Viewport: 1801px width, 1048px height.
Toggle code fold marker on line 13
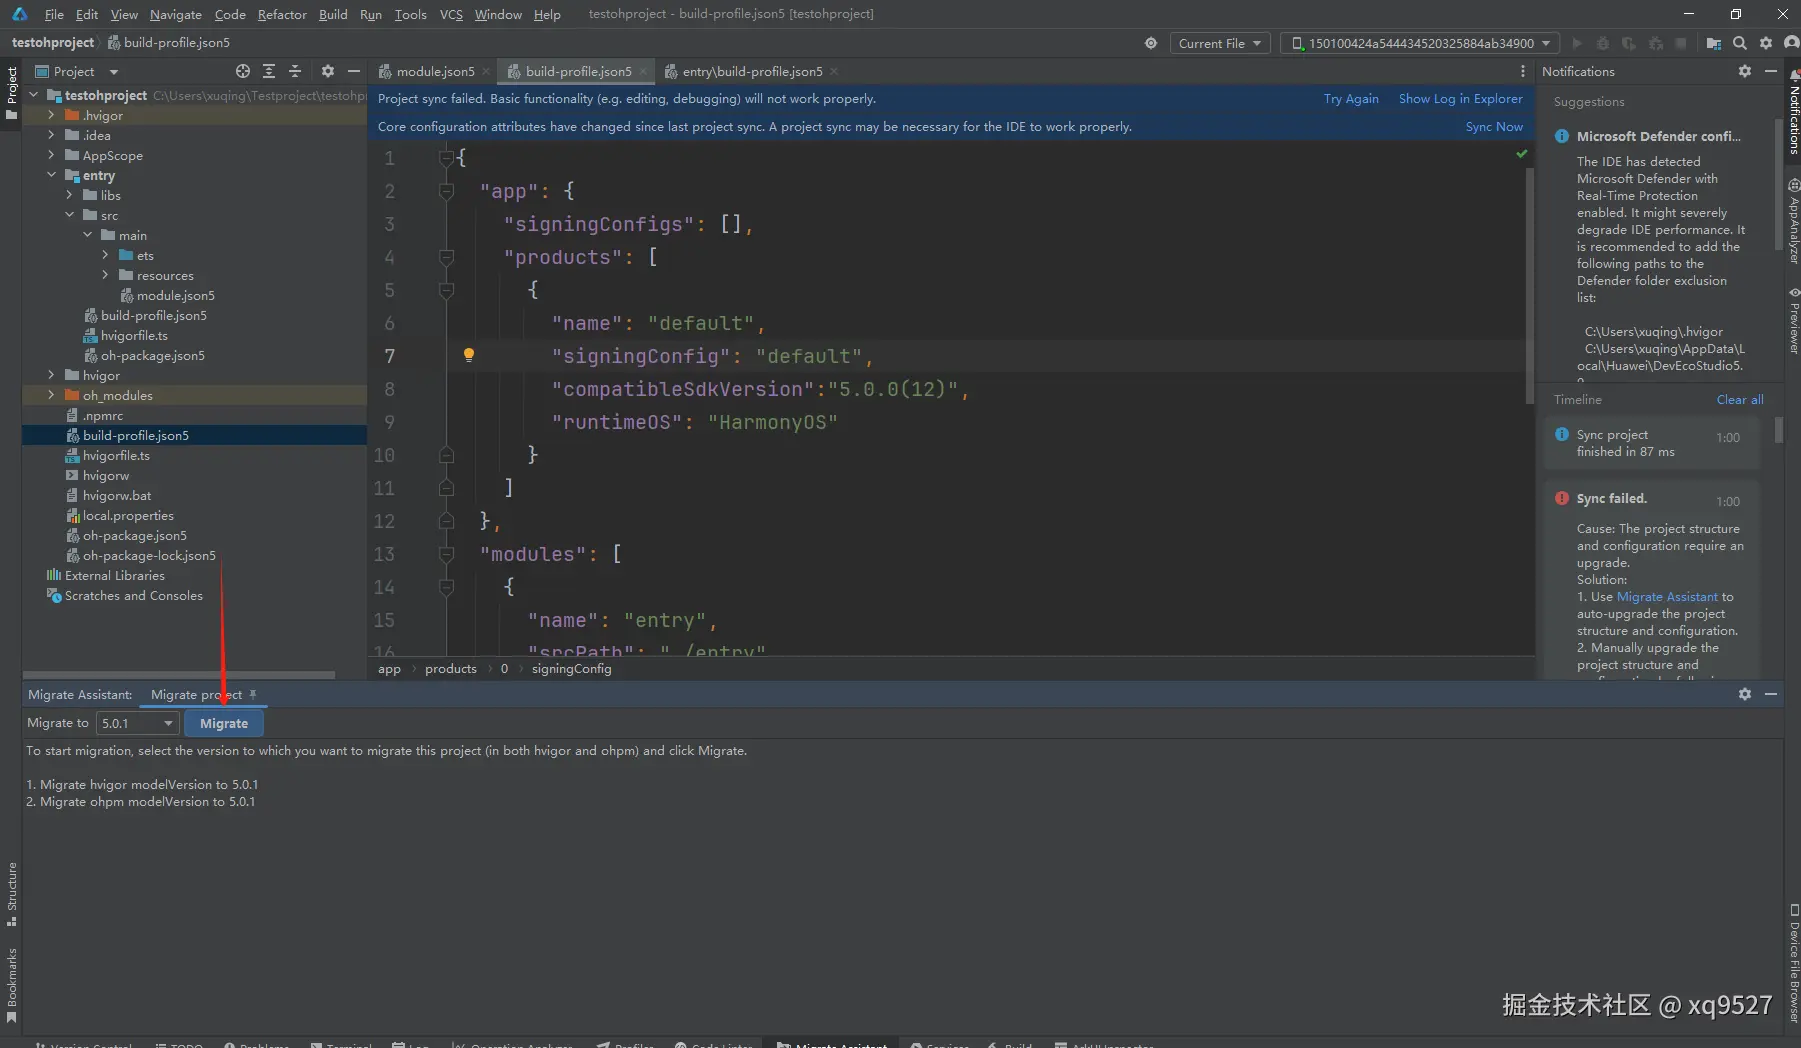point(447,554)
